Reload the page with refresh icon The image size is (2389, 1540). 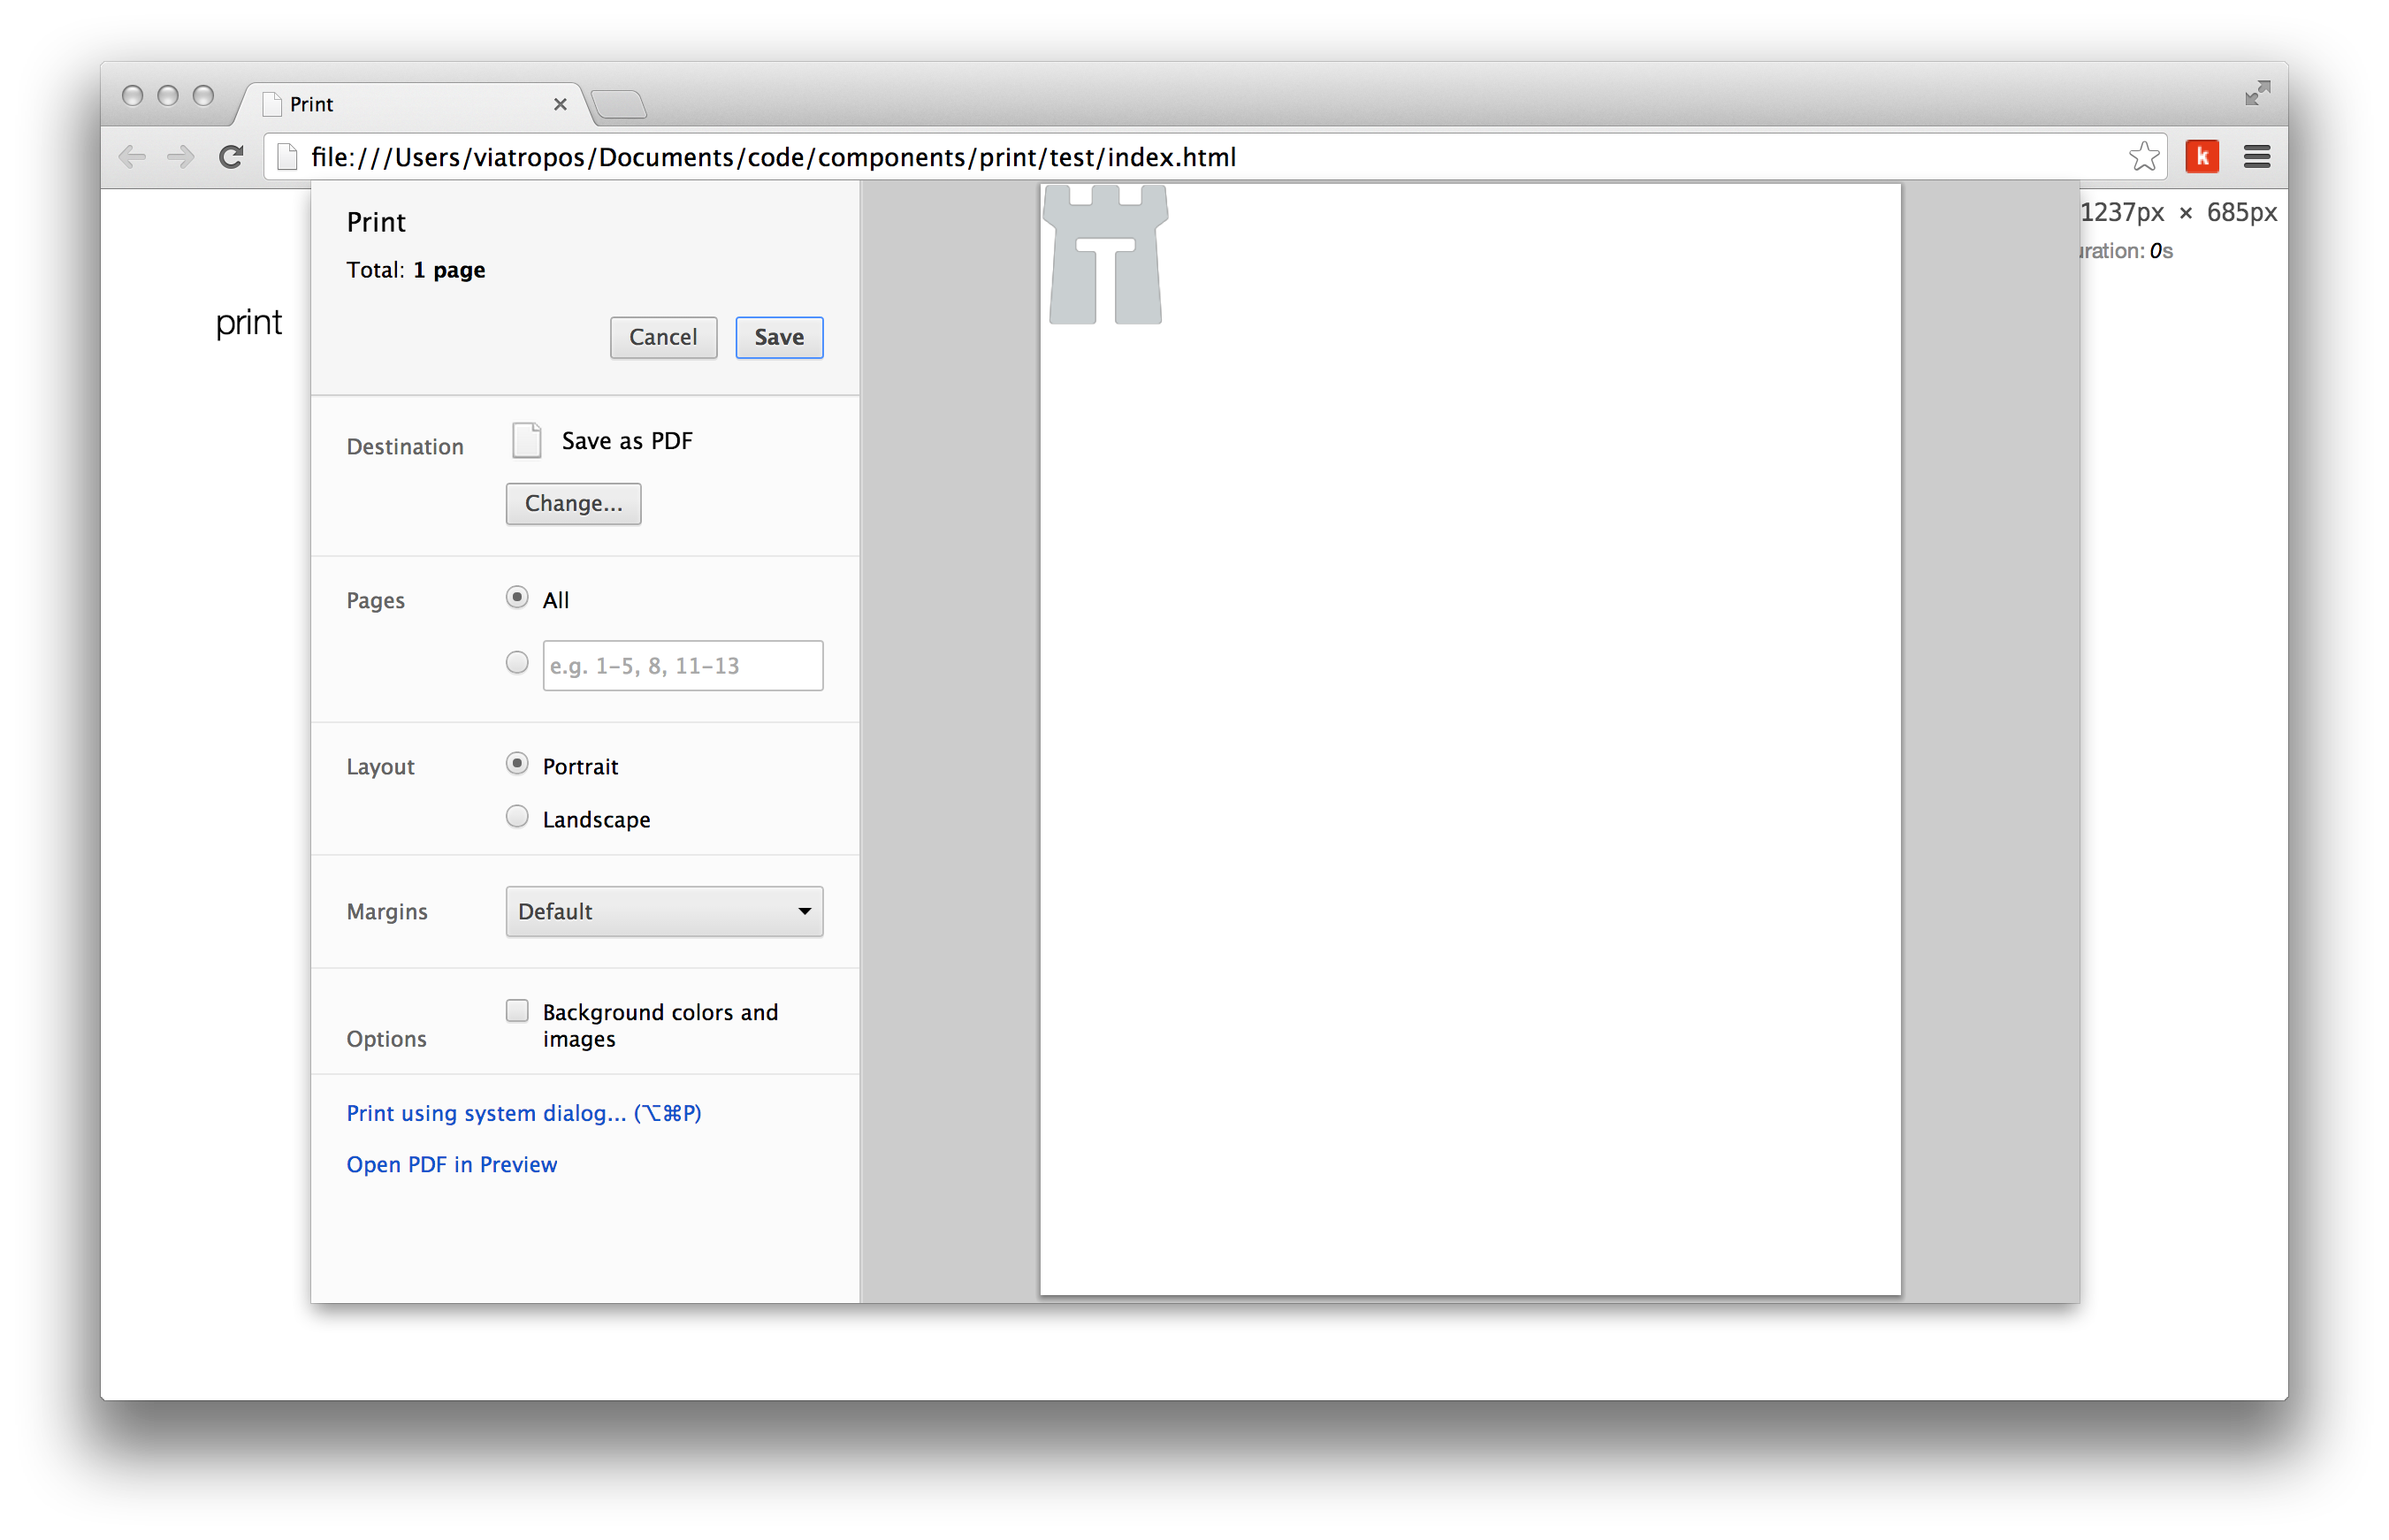[231, 157]
